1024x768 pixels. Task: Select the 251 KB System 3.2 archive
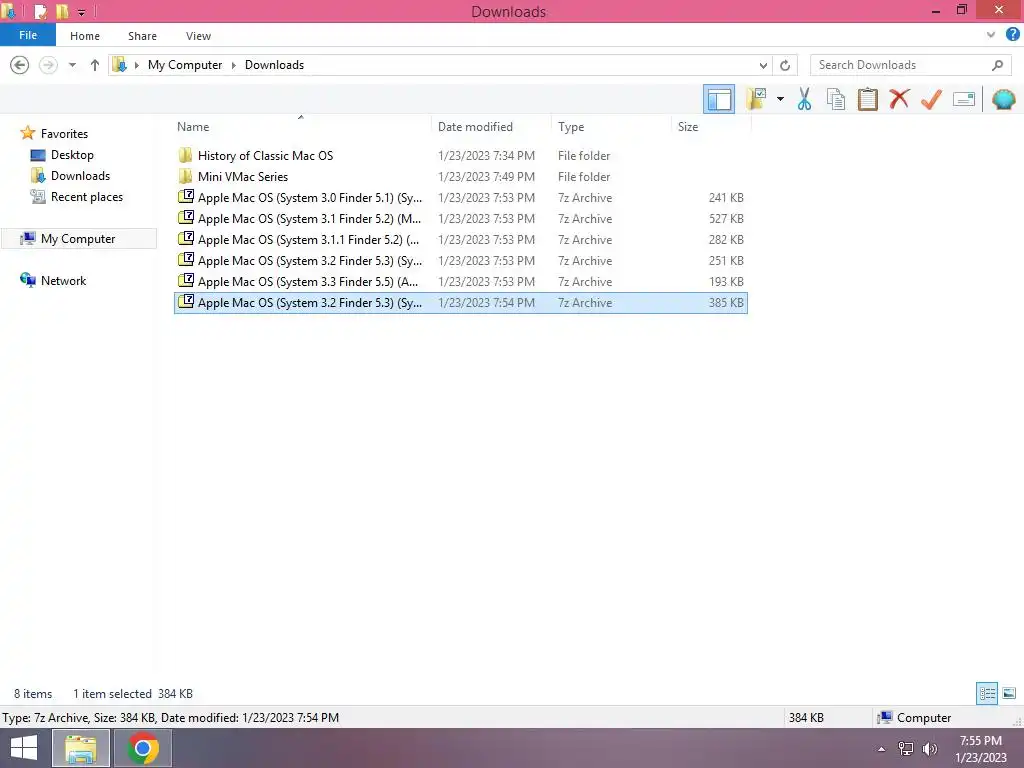pos(460,261)
